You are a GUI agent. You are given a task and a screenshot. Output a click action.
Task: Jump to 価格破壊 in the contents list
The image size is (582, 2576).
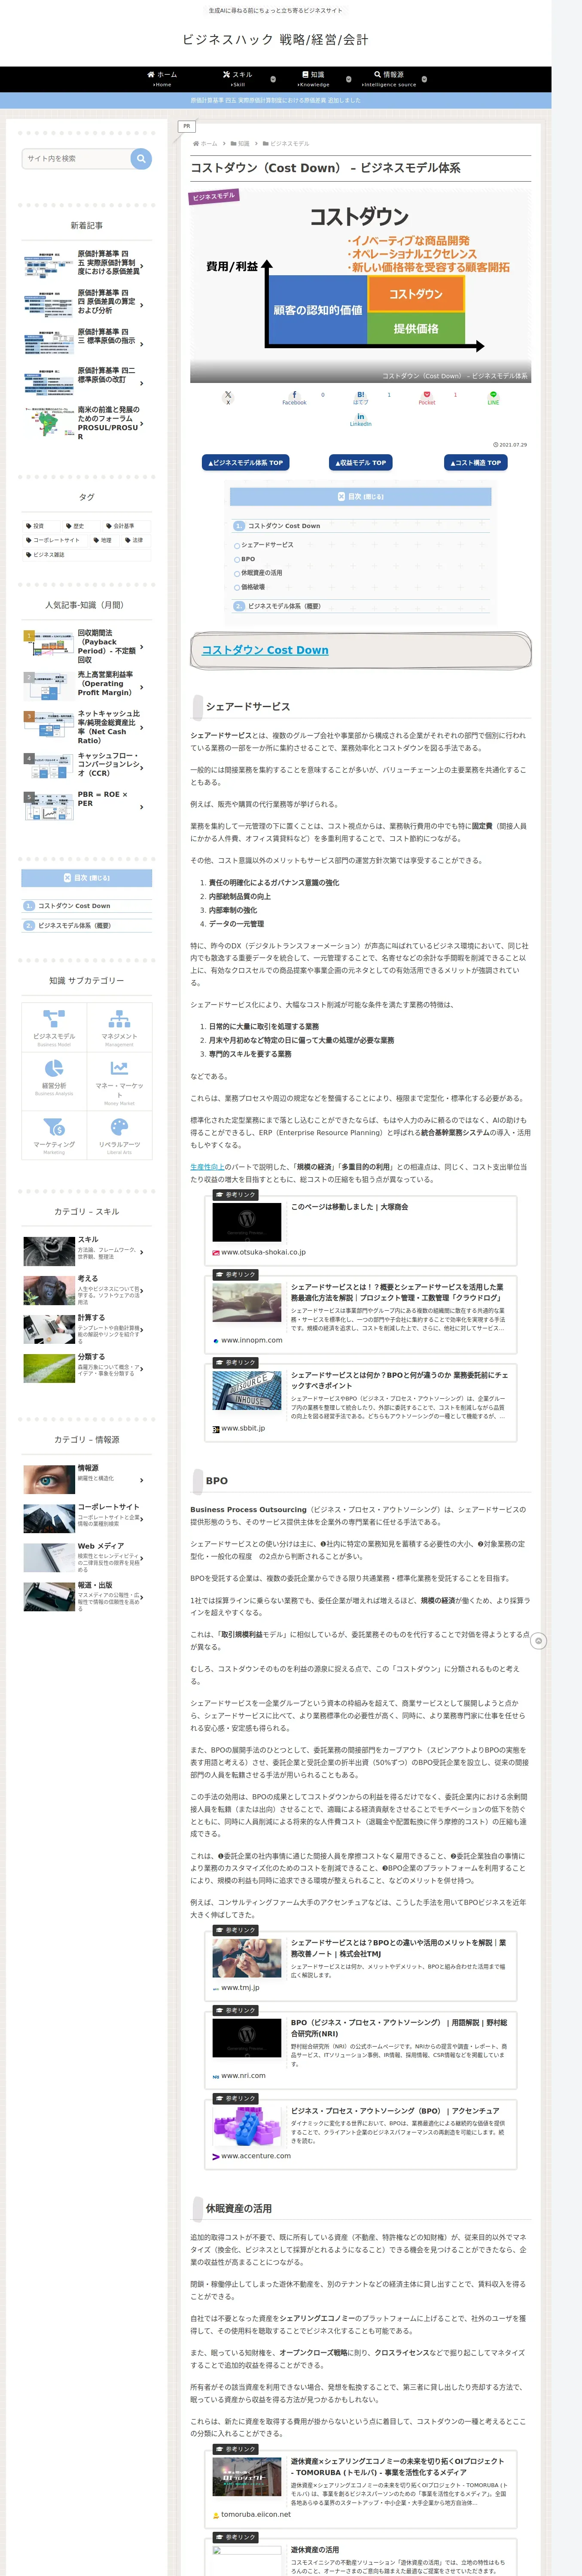(253, 587)
